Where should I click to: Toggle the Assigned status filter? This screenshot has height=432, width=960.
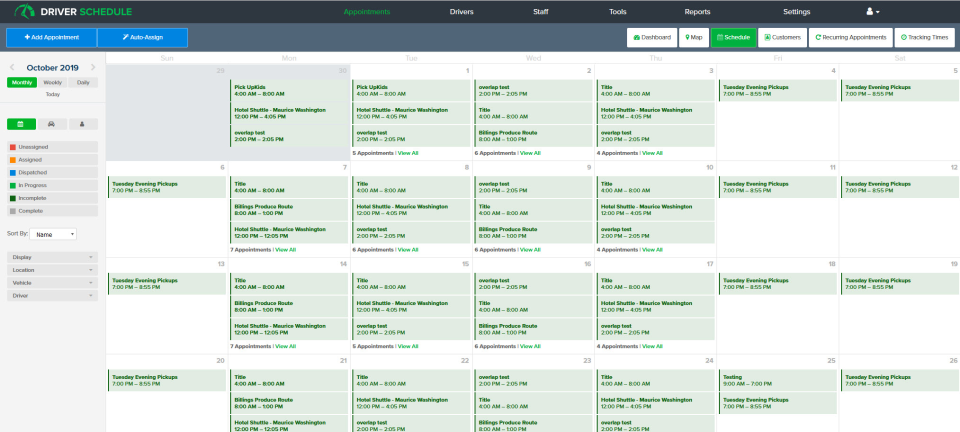click(x=53, y=160)
